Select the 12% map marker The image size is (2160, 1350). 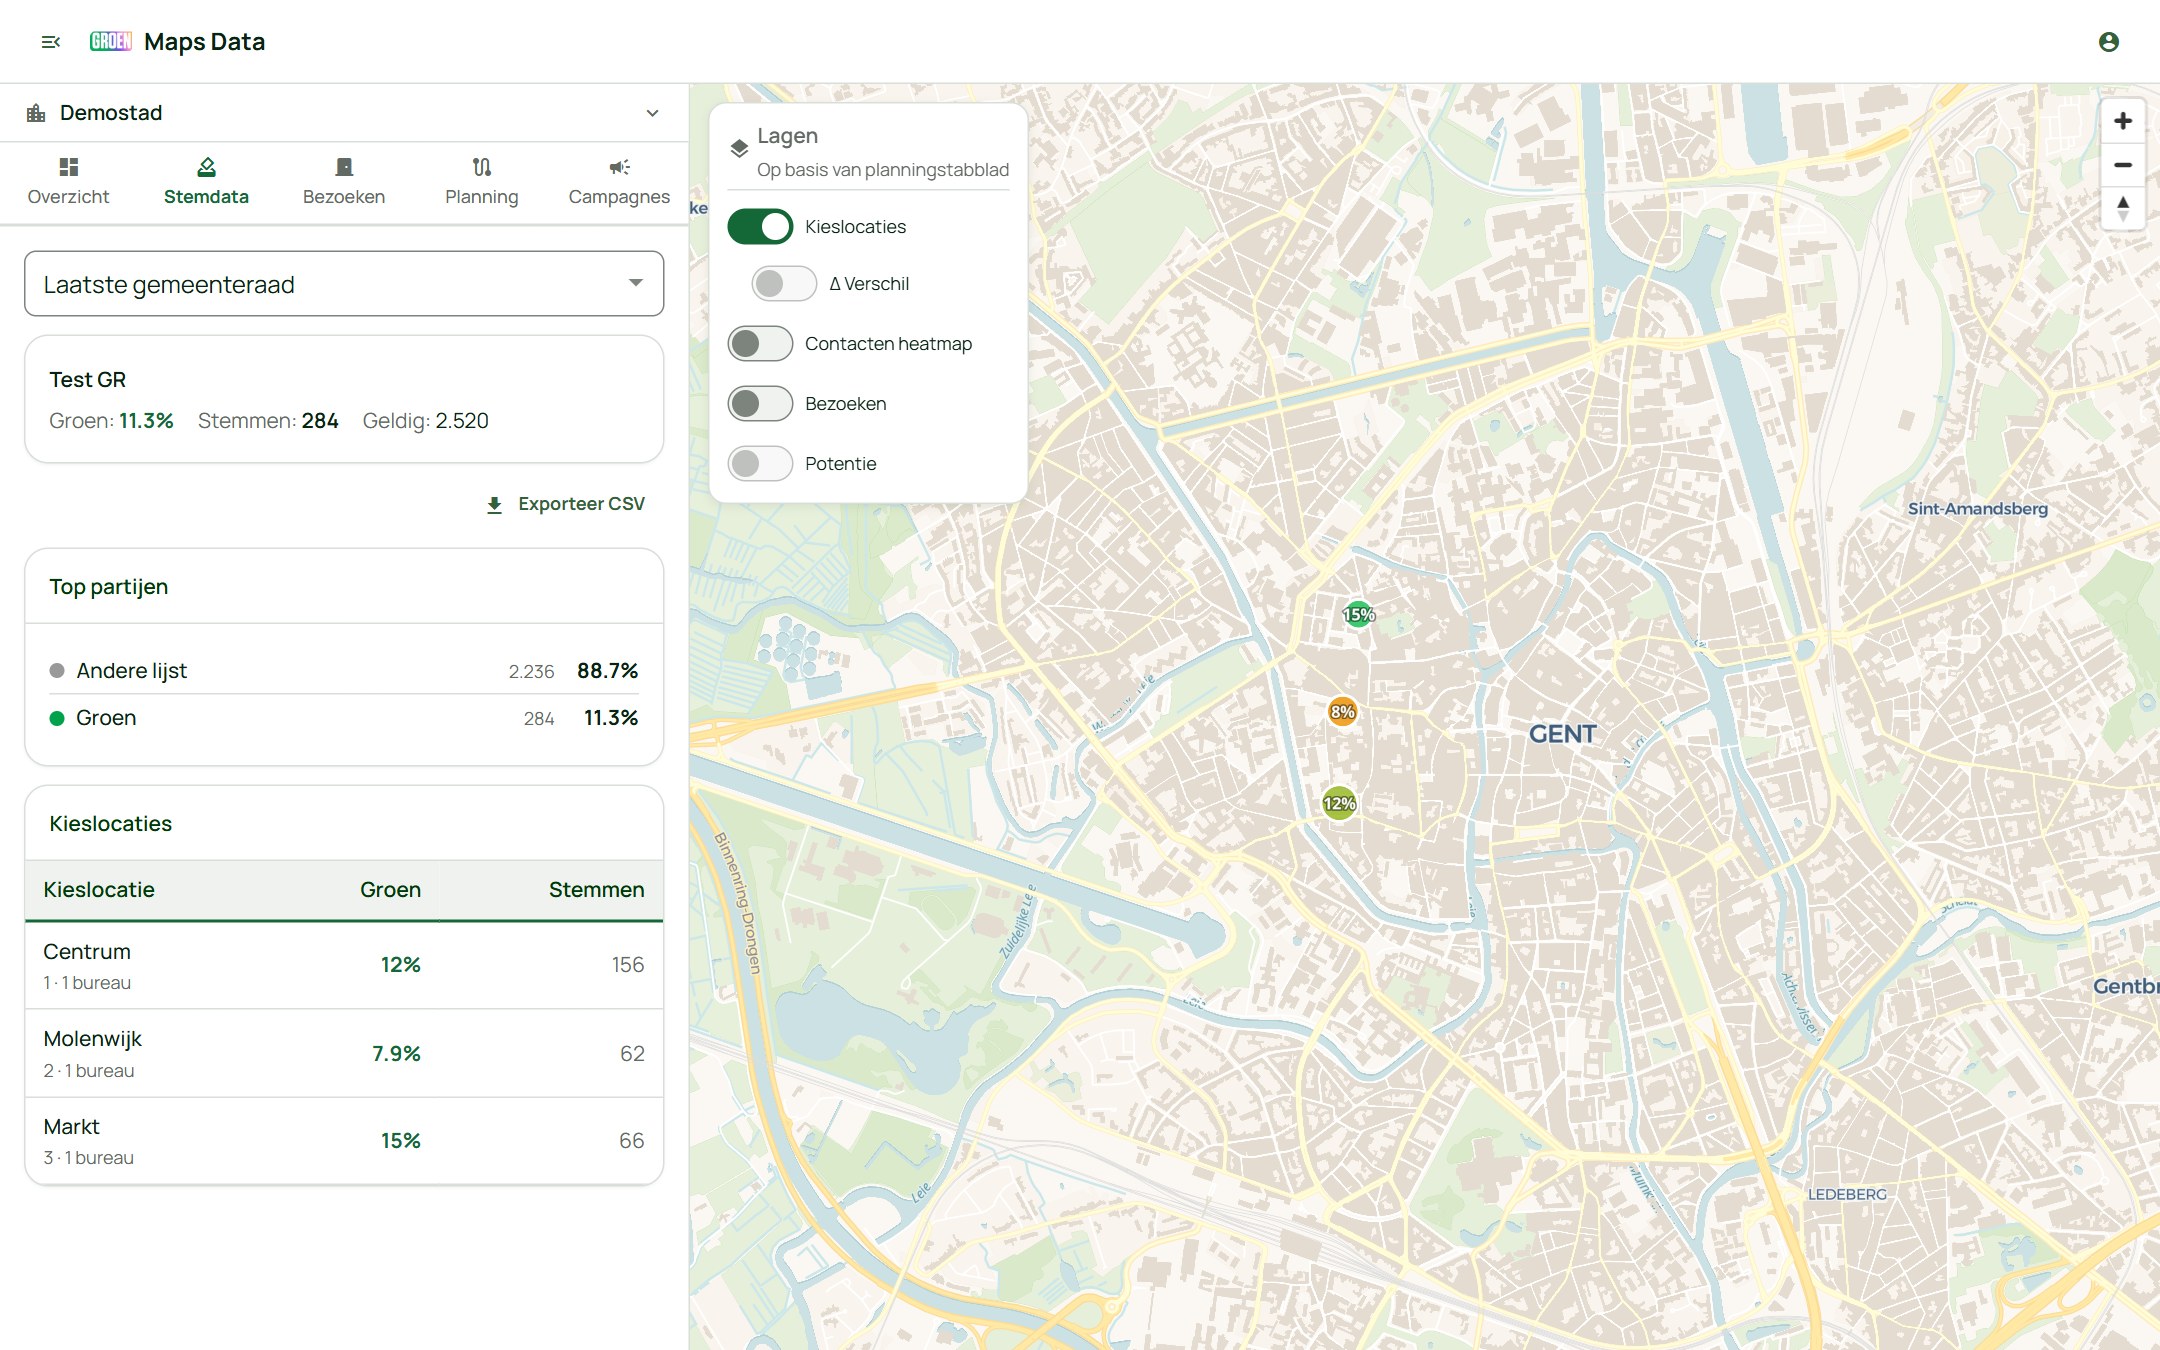(x=1339, y=803)
